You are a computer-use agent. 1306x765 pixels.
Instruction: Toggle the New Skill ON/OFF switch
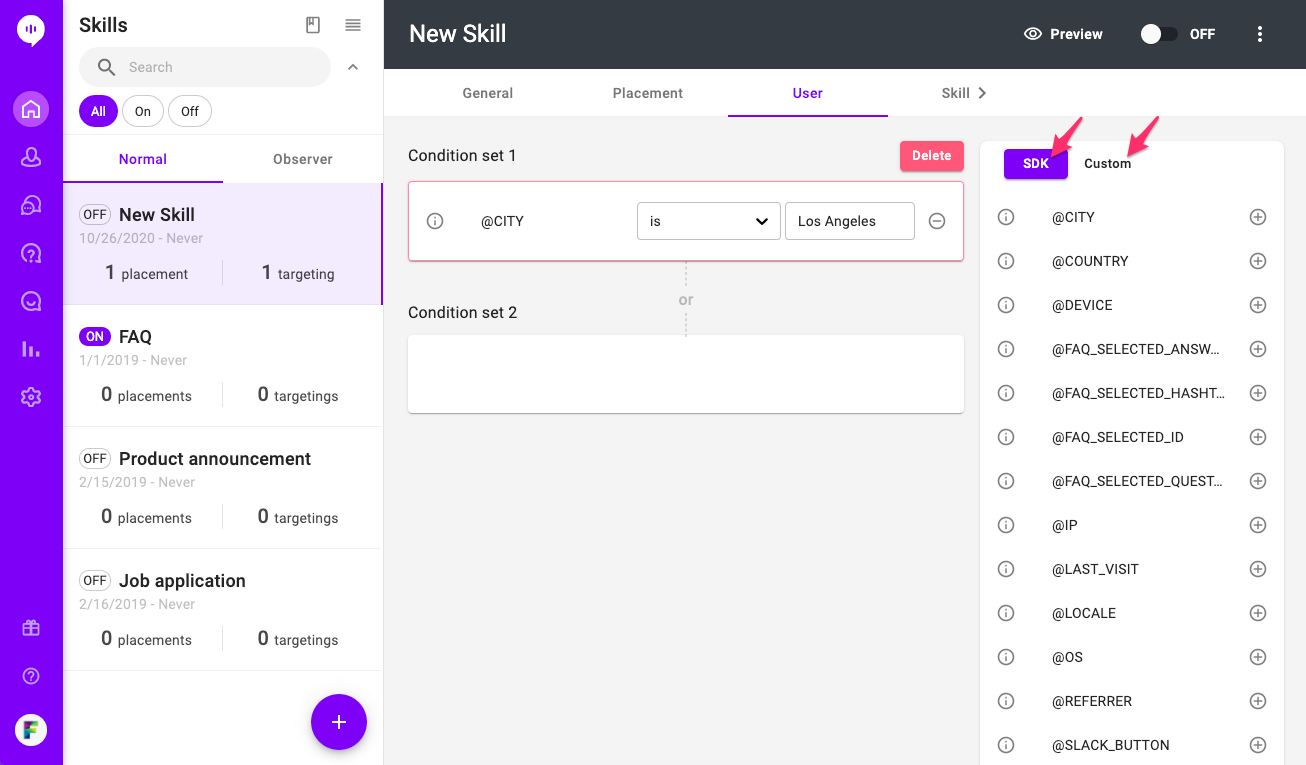pyautogui.click(x=1159, y=34)
